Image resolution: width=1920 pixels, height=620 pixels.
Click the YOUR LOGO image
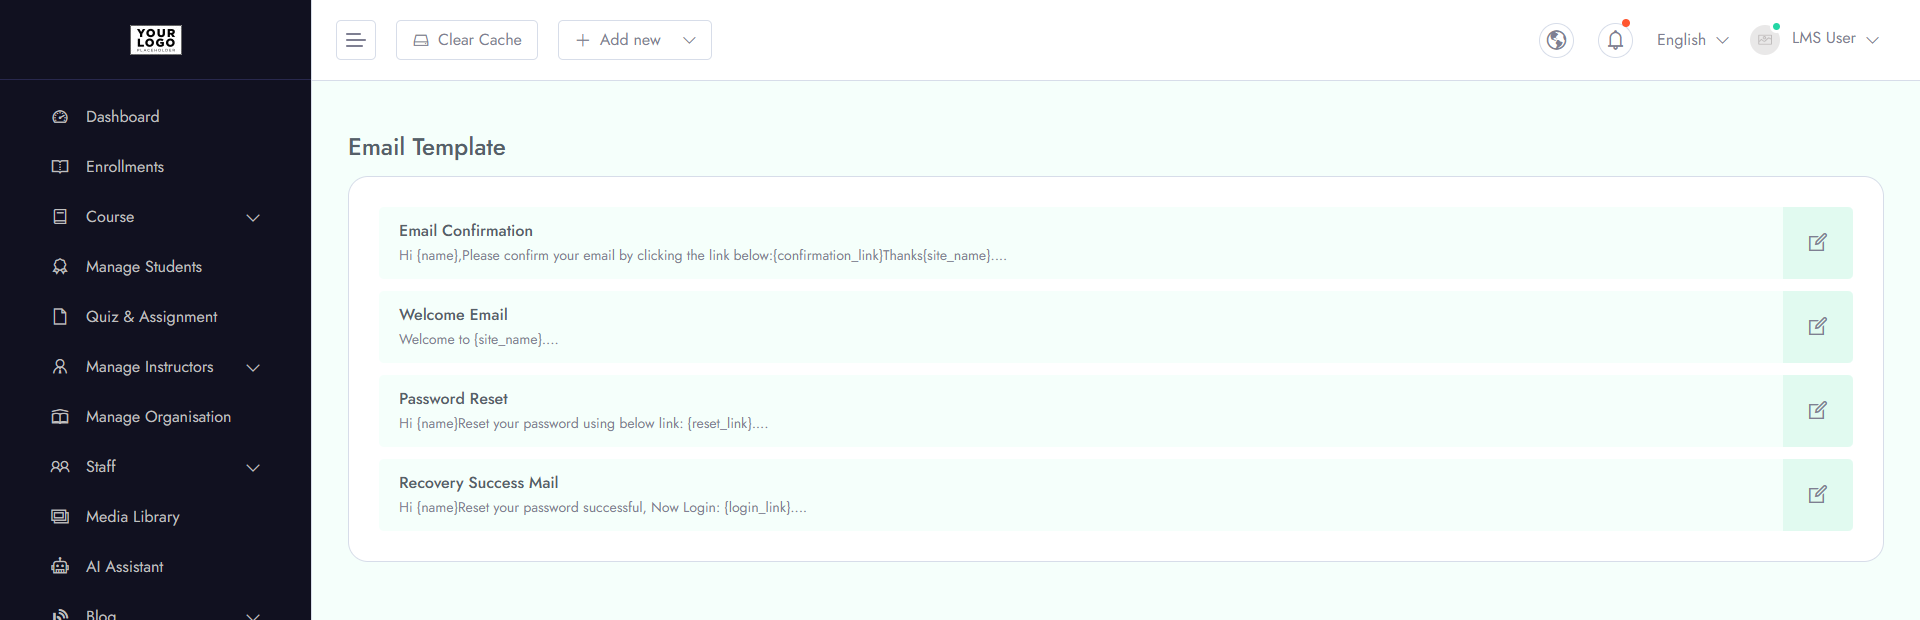pyautogui.click(x=156, y=40)
